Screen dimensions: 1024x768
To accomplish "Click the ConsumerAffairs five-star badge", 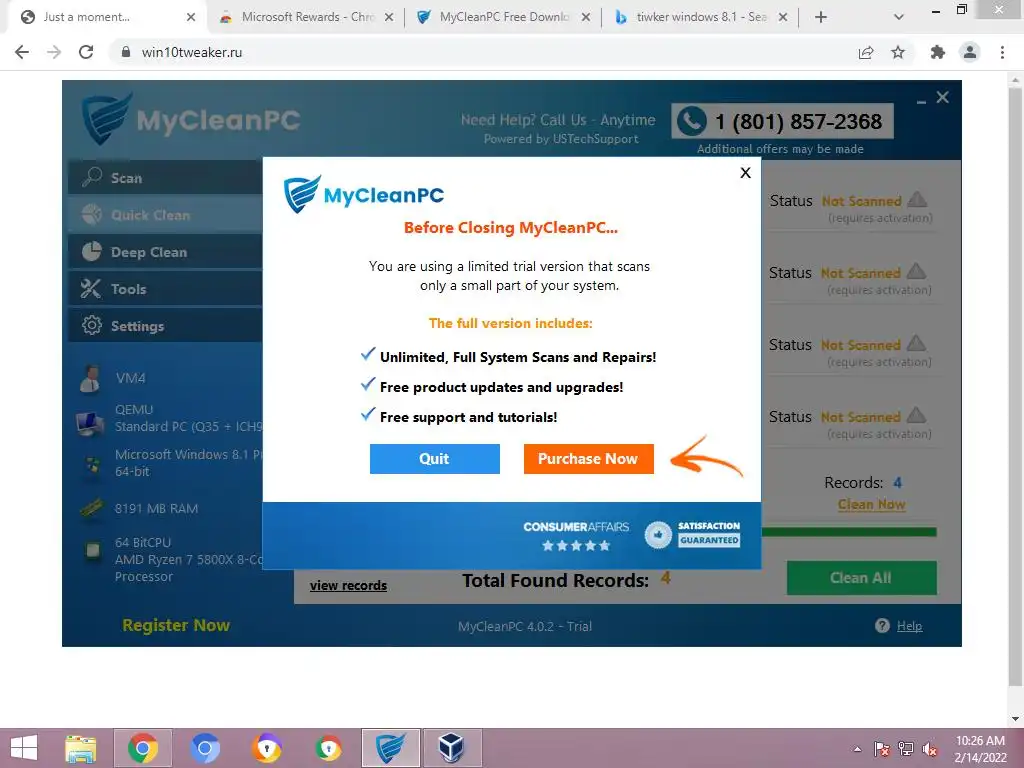I will click(x=576, y=536).
